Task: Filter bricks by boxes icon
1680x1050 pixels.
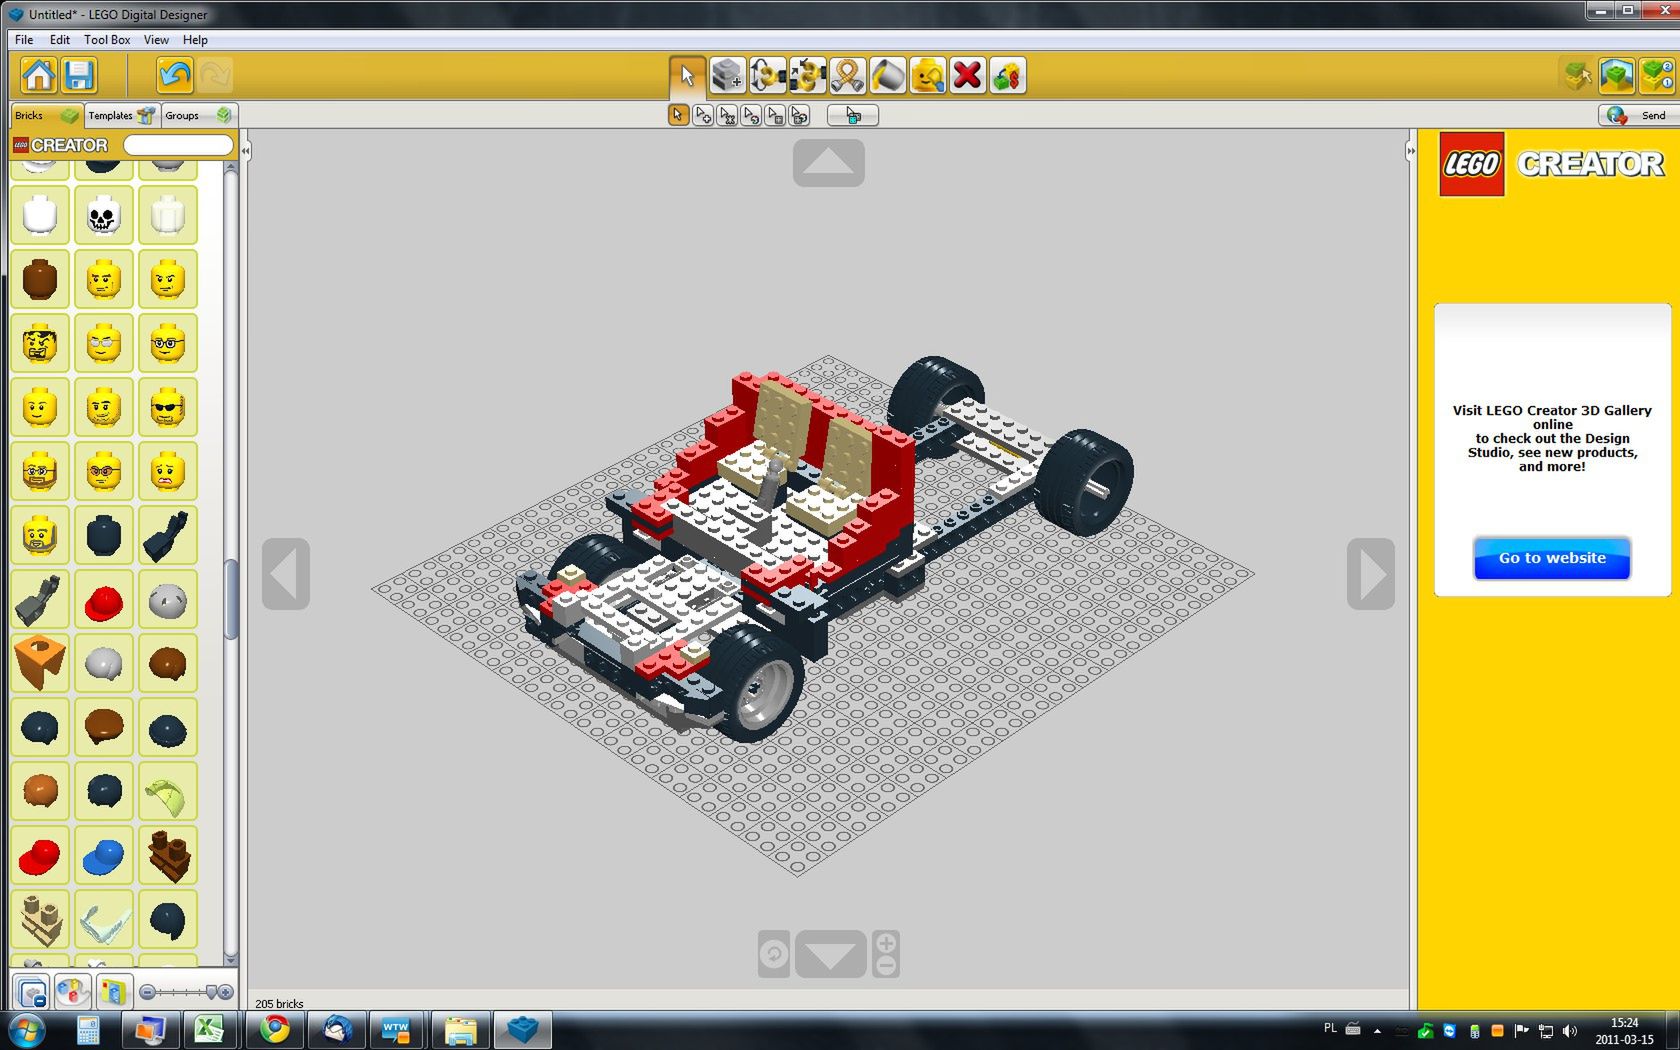Action: click(x=112, y=992)
